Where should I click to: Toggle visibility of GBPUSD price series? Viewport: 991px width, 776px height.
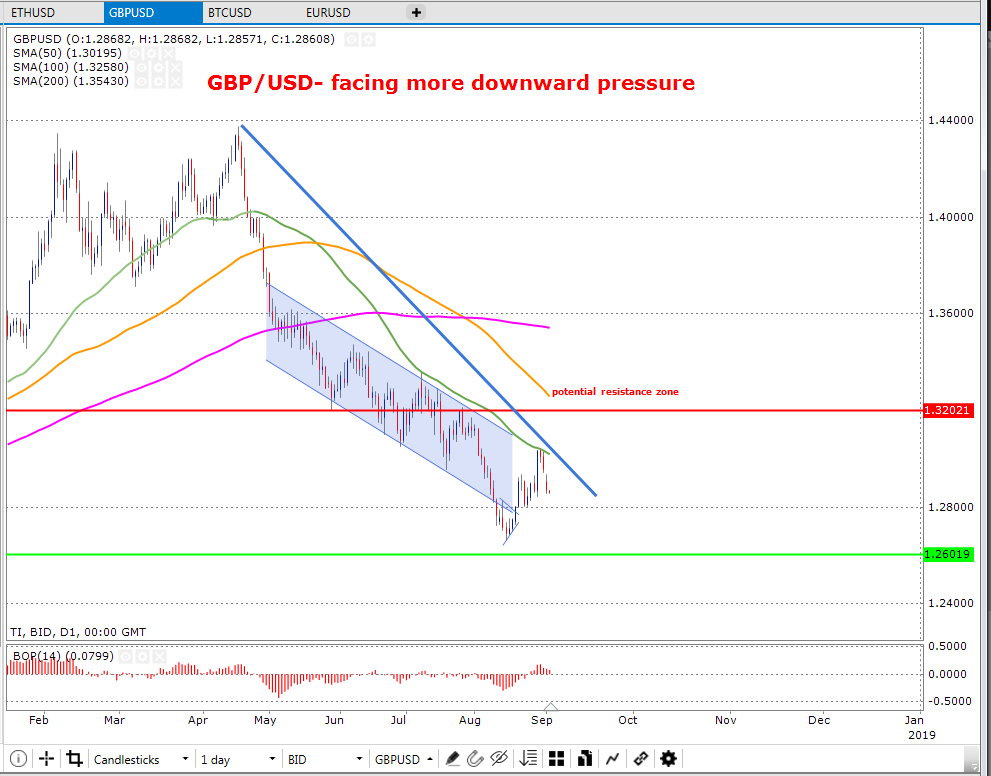[351, 40]
